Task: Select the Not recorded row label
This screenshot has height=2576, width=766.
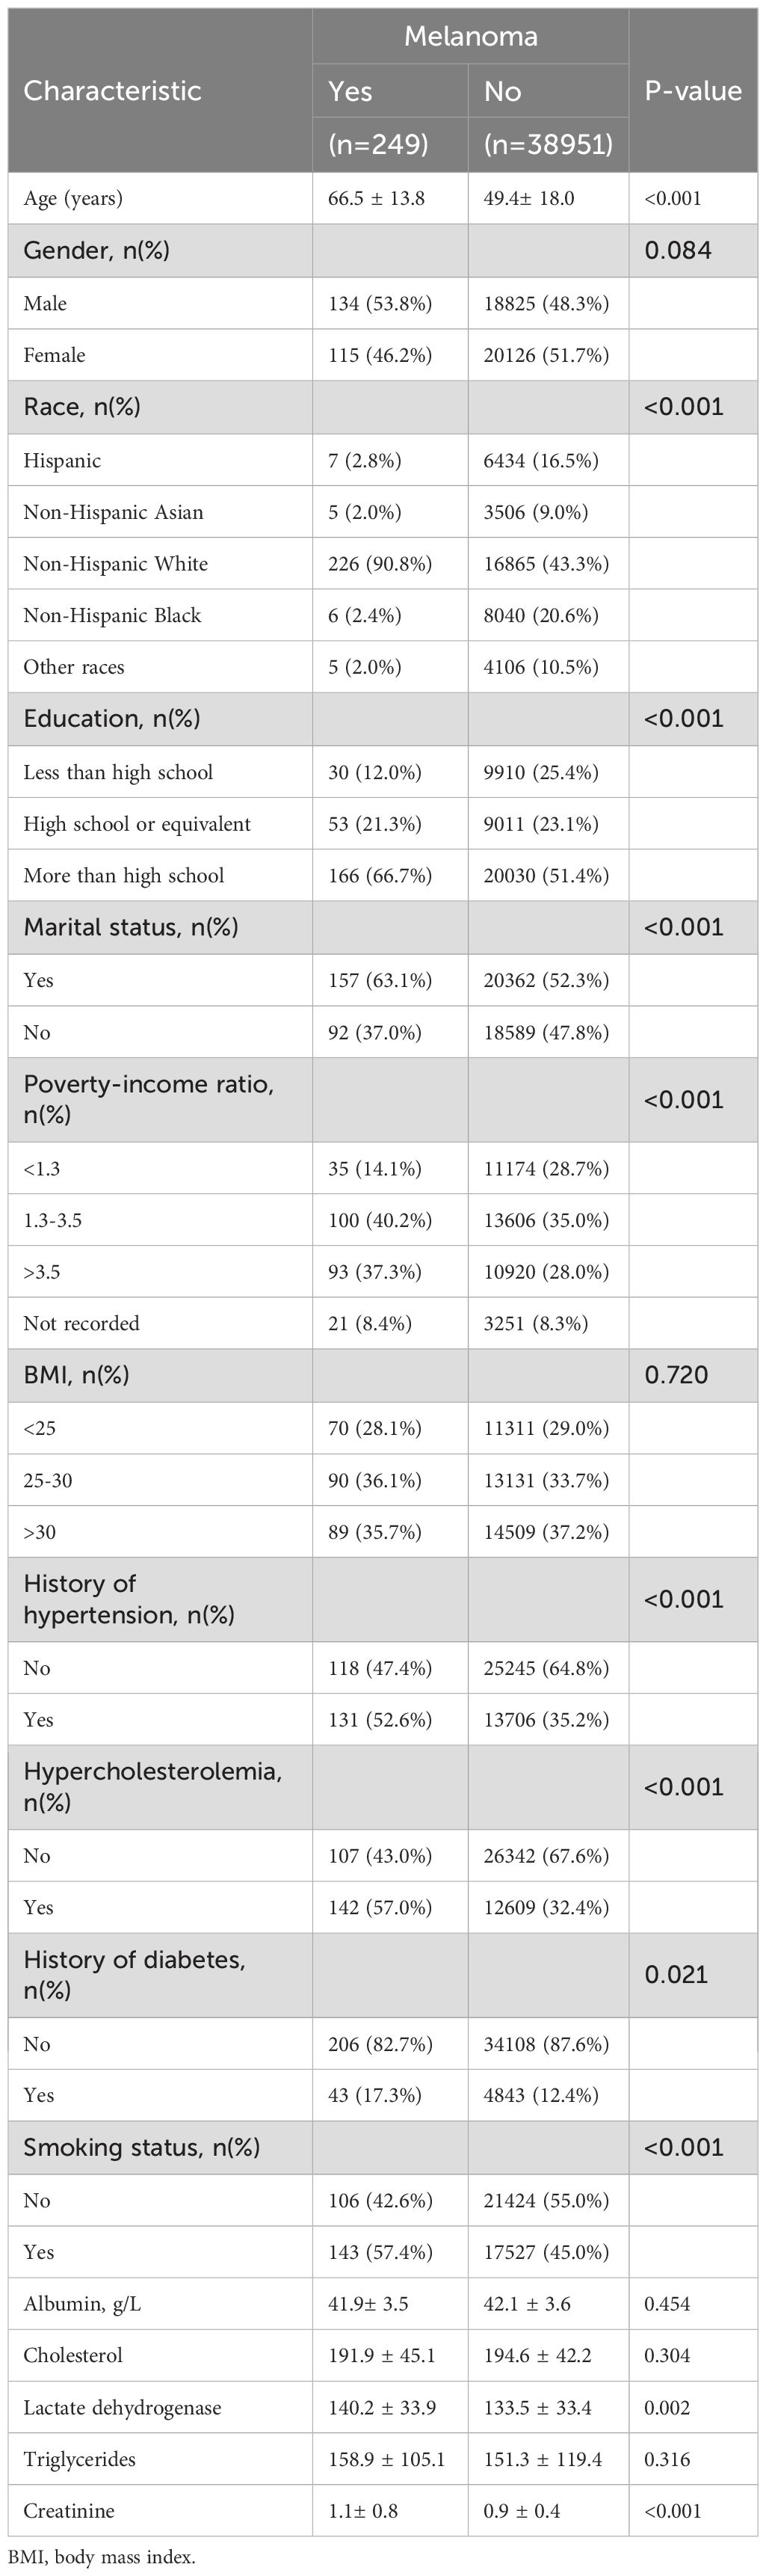Action: (81, 1324)
